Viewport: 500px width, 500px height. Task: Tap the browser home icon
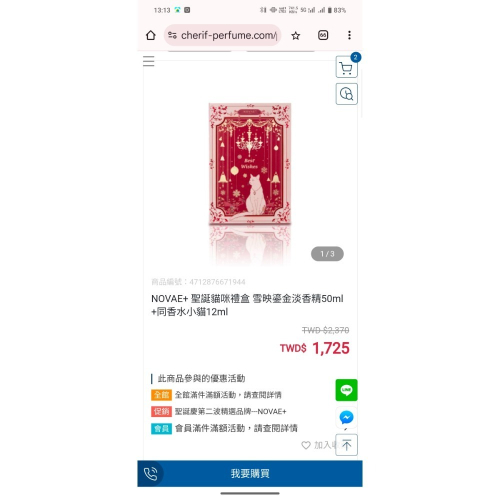(x=151, y=35)
